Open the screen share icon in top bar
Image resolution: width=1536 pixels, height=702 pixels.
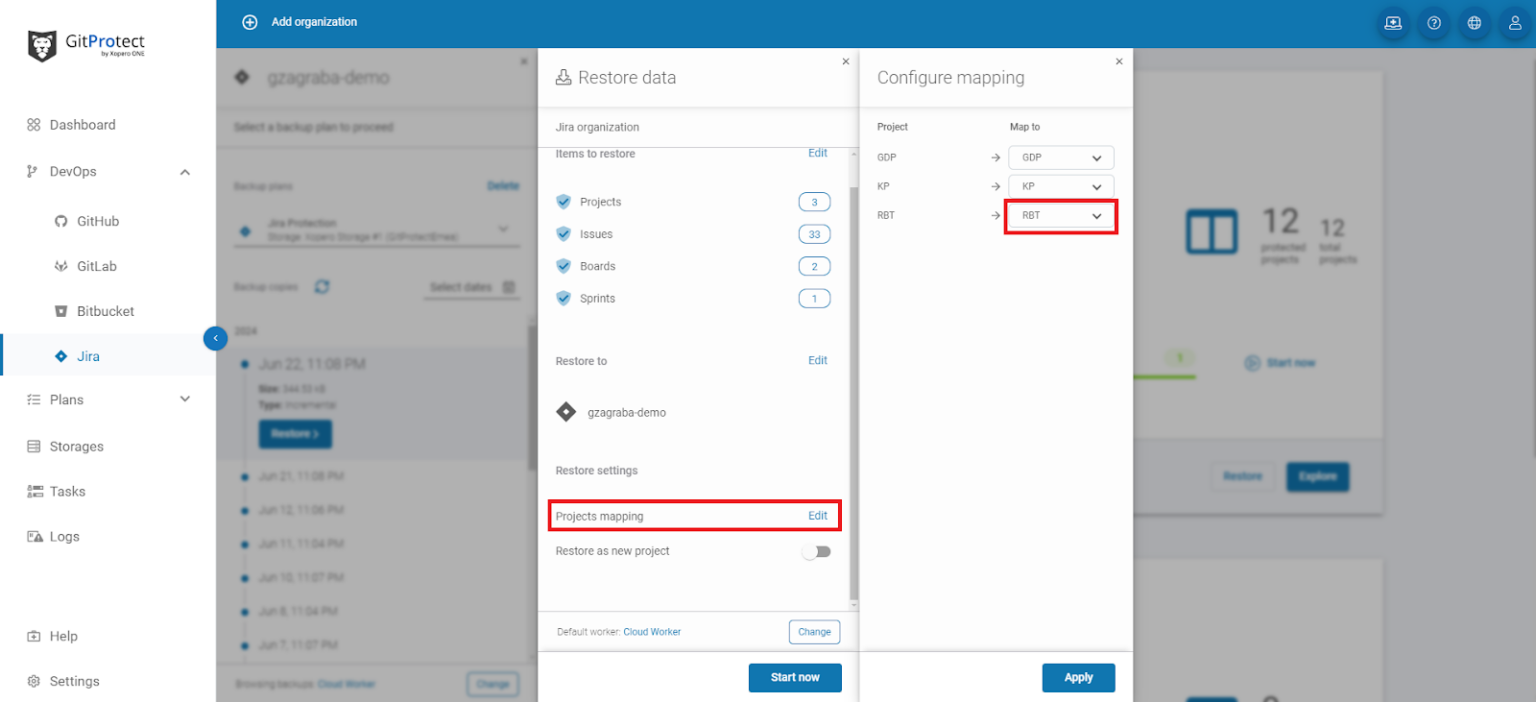click(1393, 23)
